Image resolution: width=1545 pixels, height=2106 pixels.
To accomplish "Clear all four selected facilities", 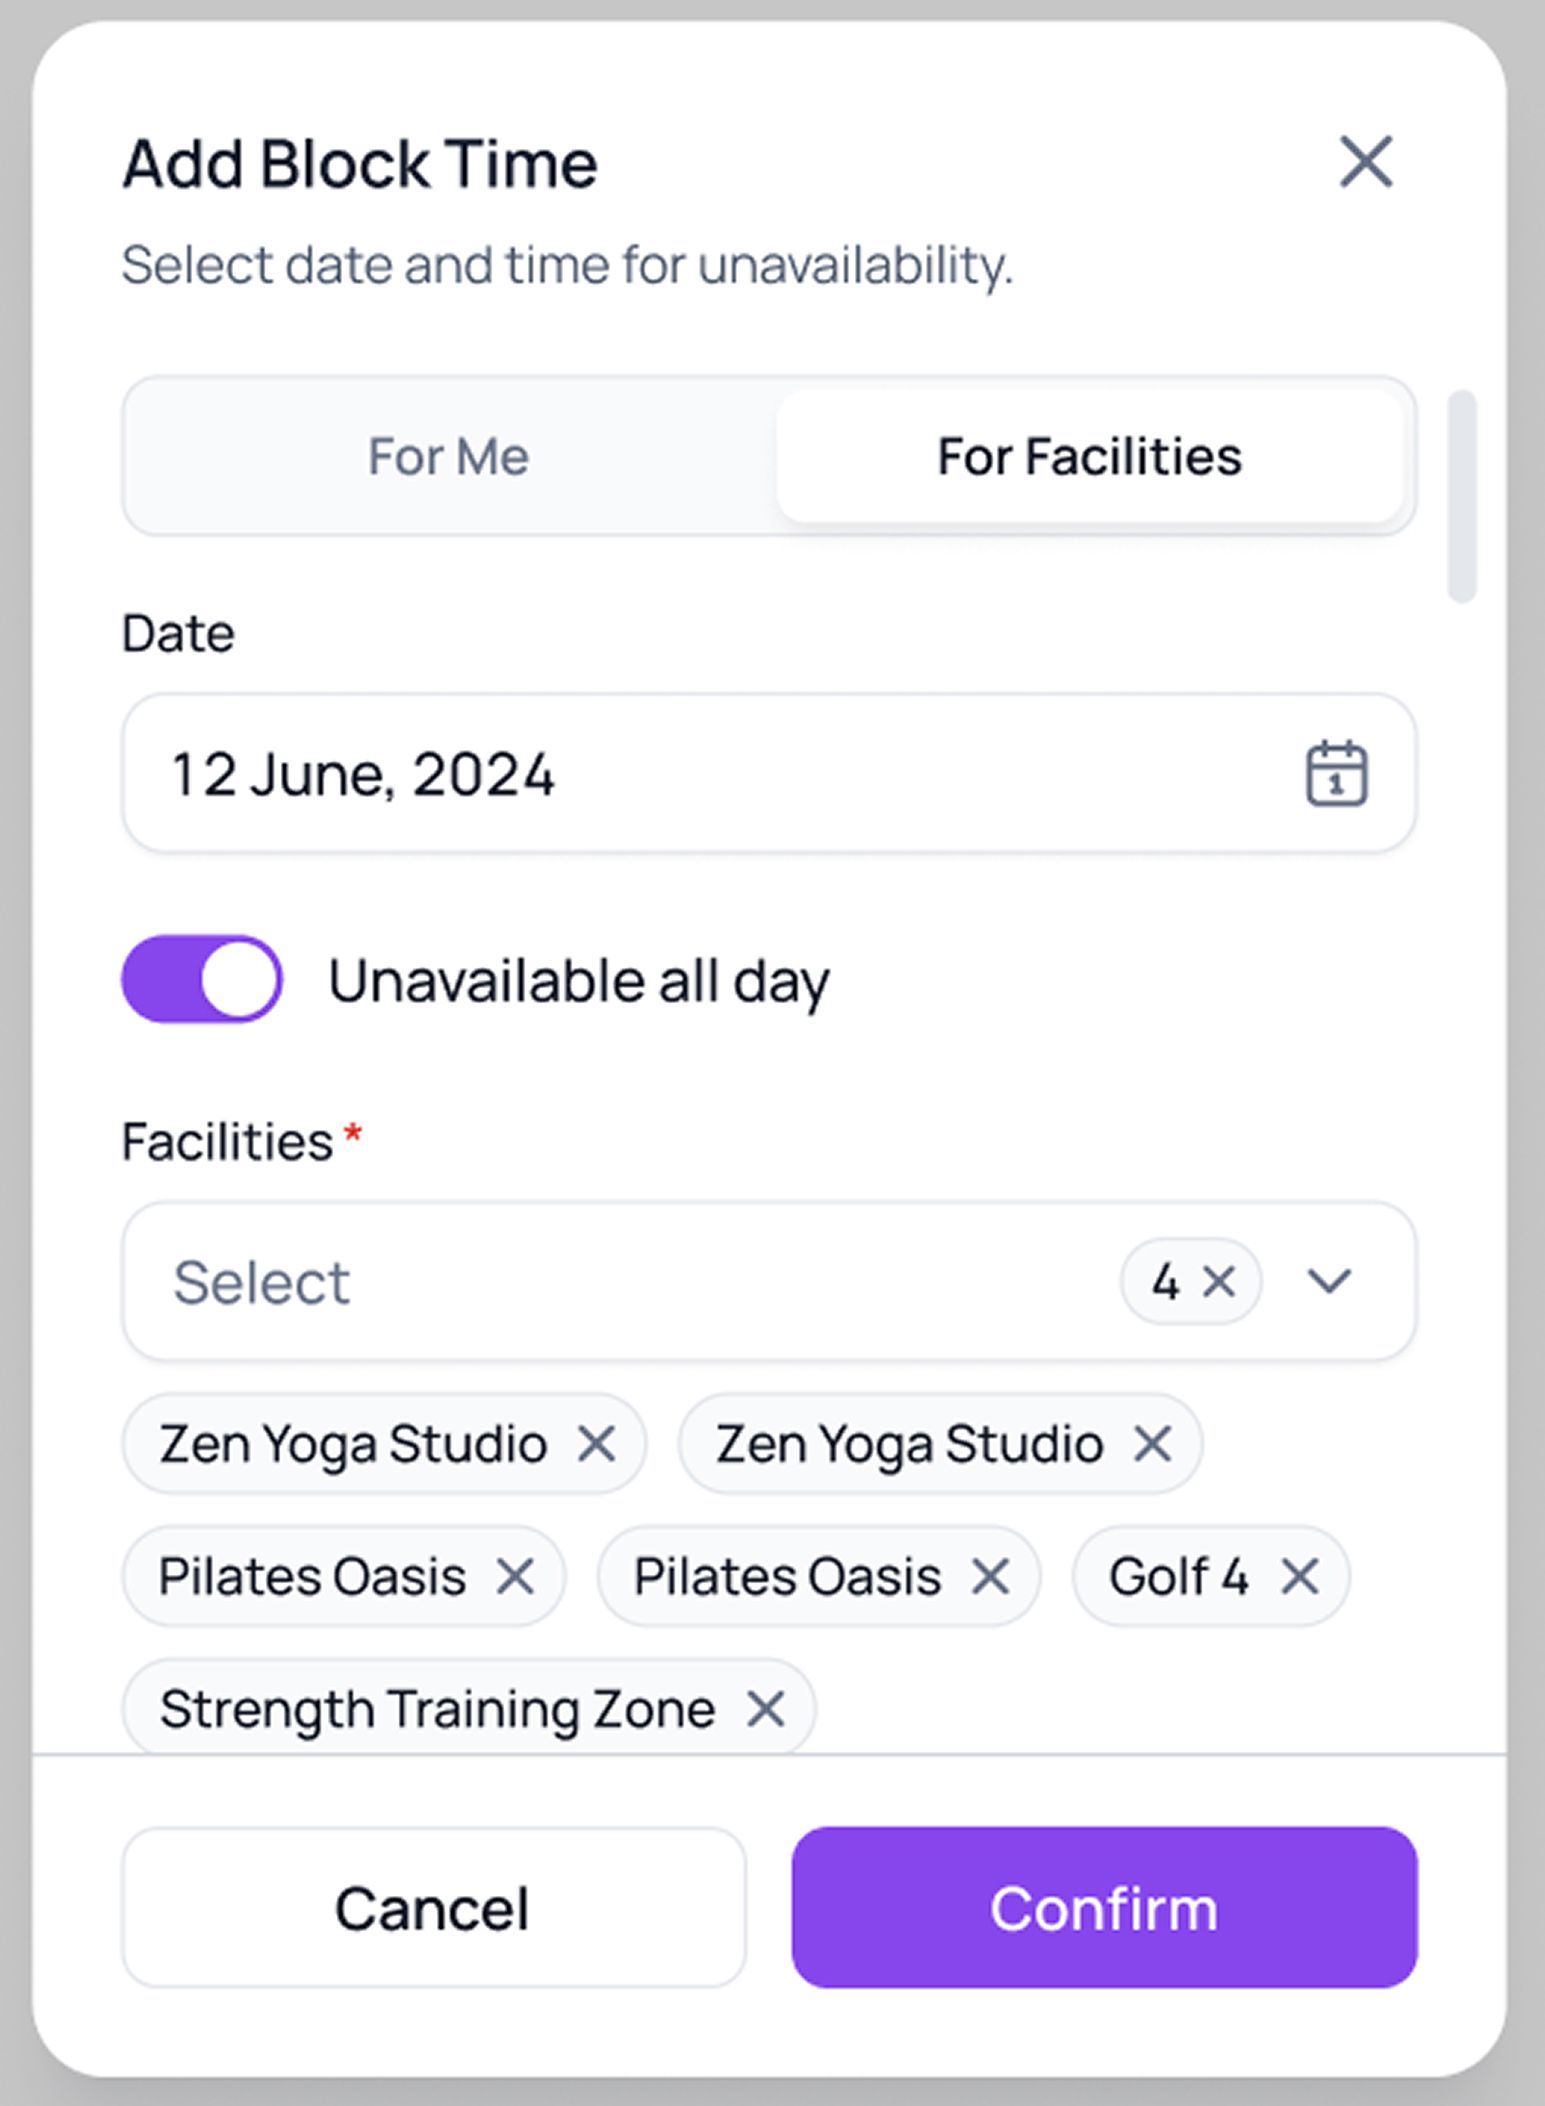I will (1219, 1281).
